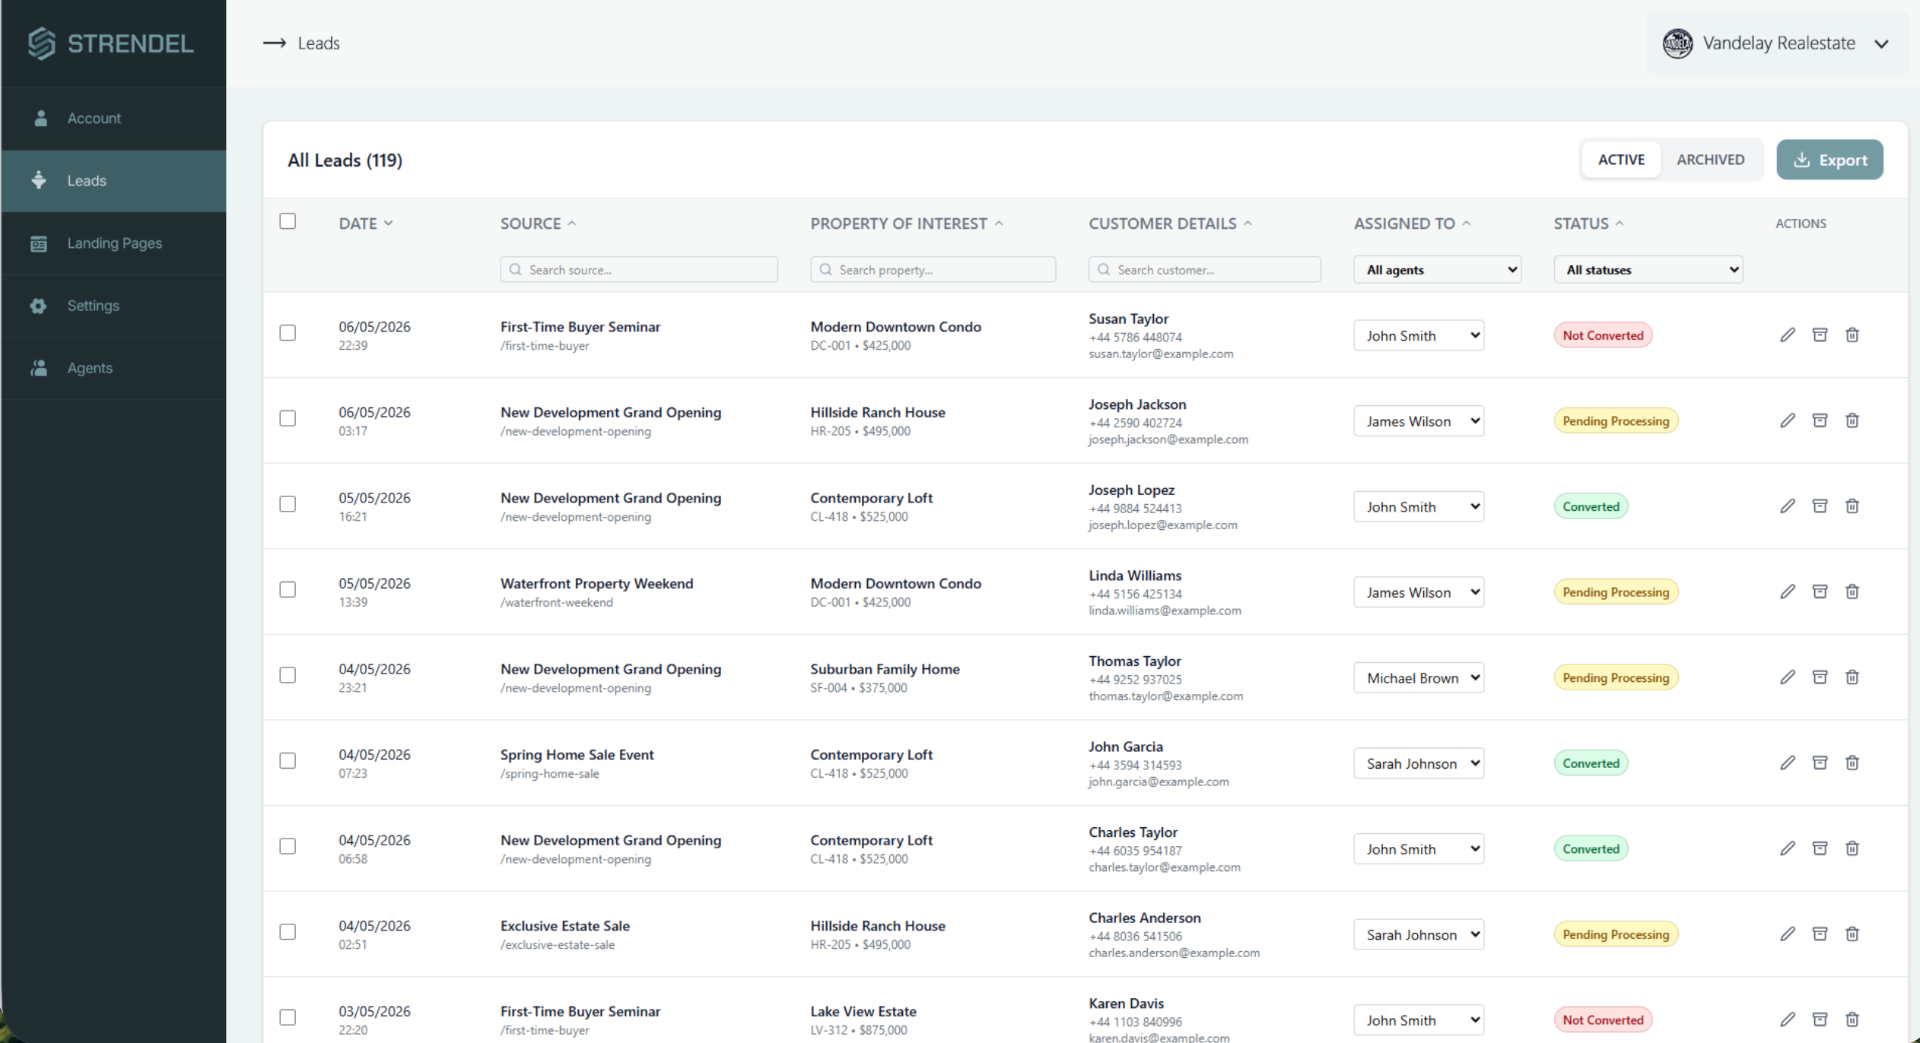Archive the Thomas Taylor lead
This screenshot has height=1043, width=1920.
(x=1820, y=677)
